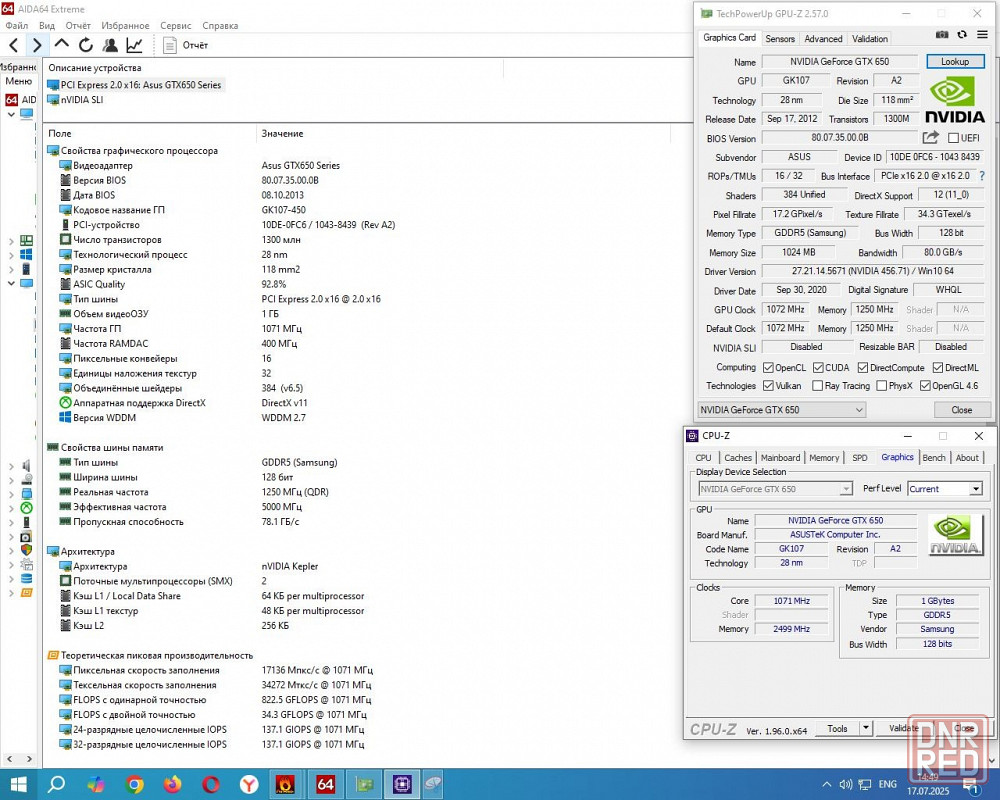This screenshot has height=800, width=1000.
Task: Switch to the Sensors tab in GPU-Z
Action: coord(779,39)
